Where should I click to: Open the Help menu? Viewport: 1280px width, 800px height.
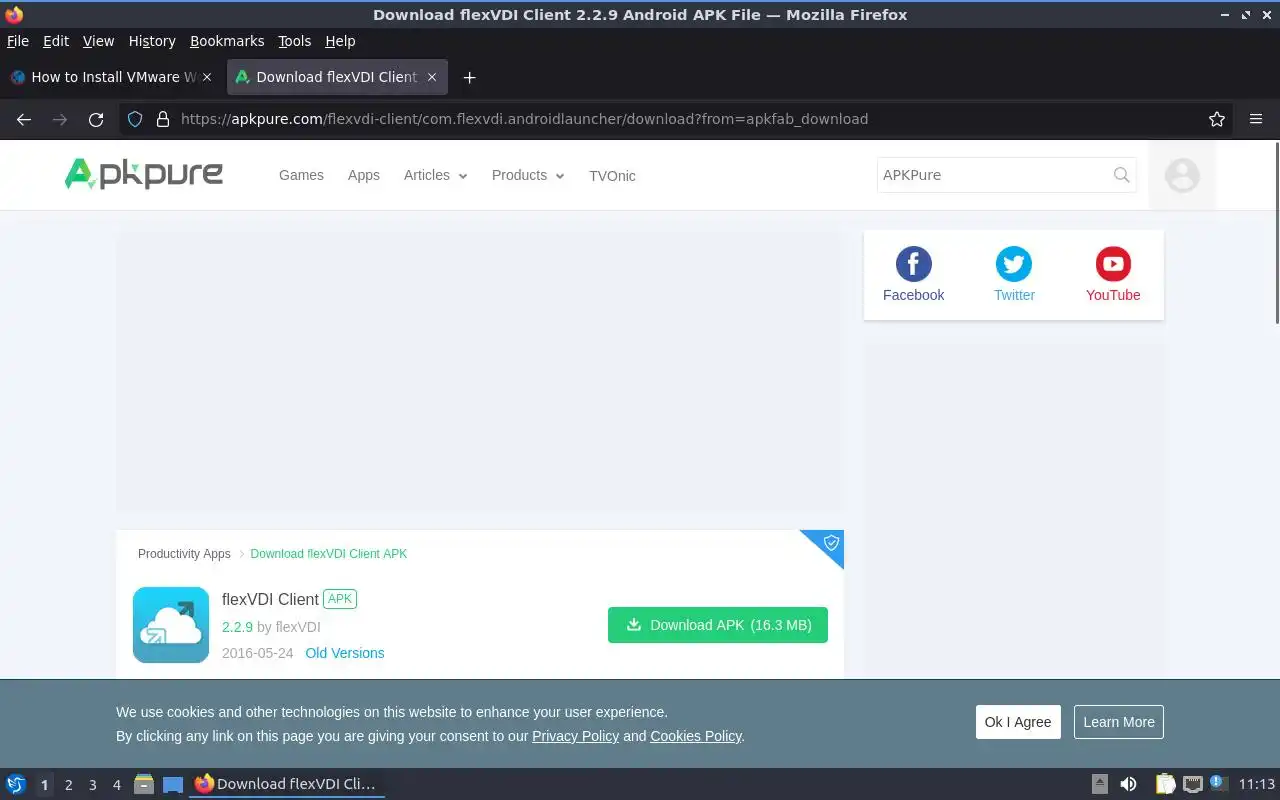pos(340,41)
